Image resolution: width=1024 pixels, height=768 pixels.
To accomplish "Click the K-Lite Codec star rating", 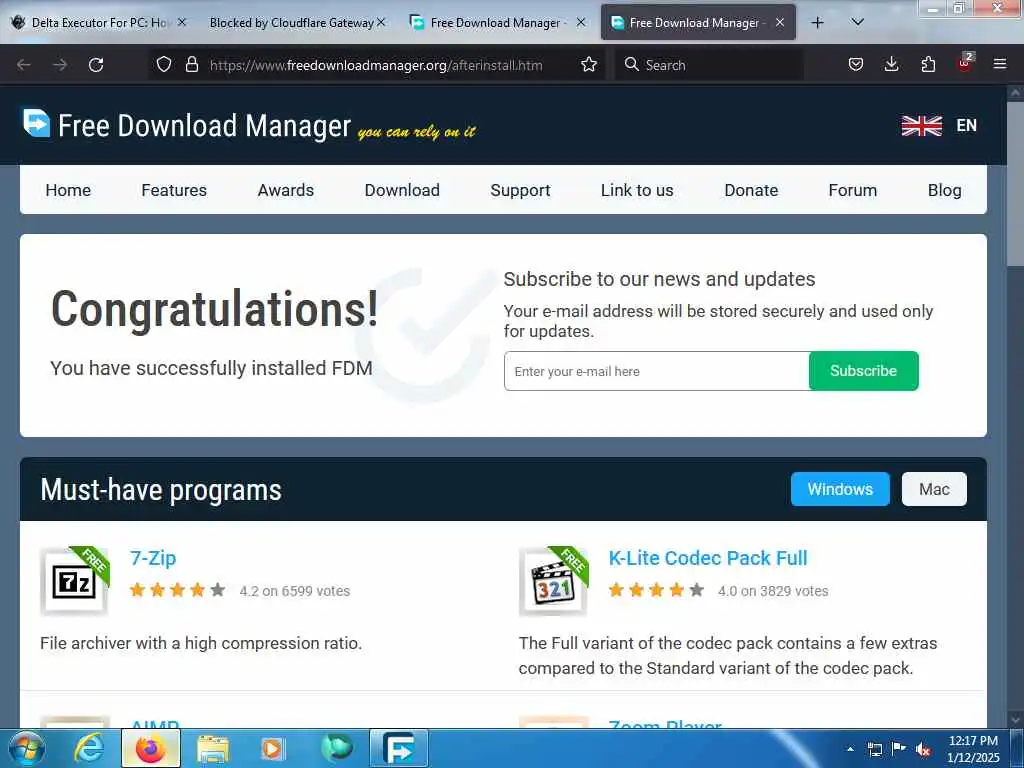I will (x=656, y=590).
